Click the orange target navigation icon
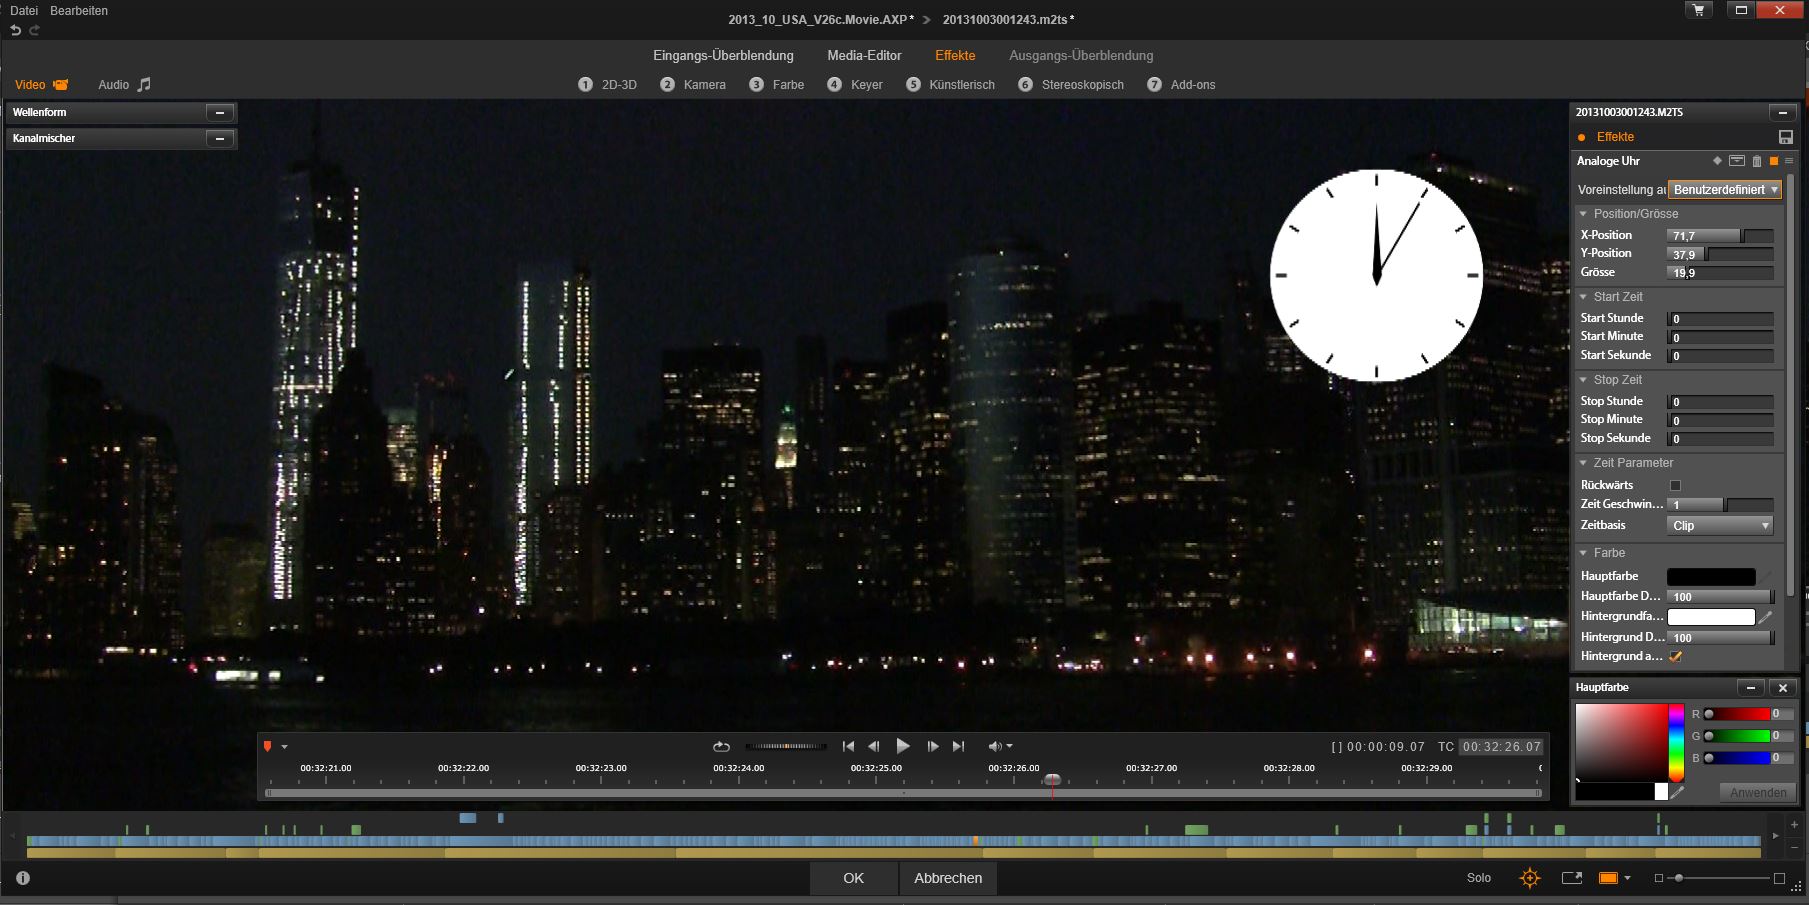This screenshot has width=1809, height=905. [1529, 878]
